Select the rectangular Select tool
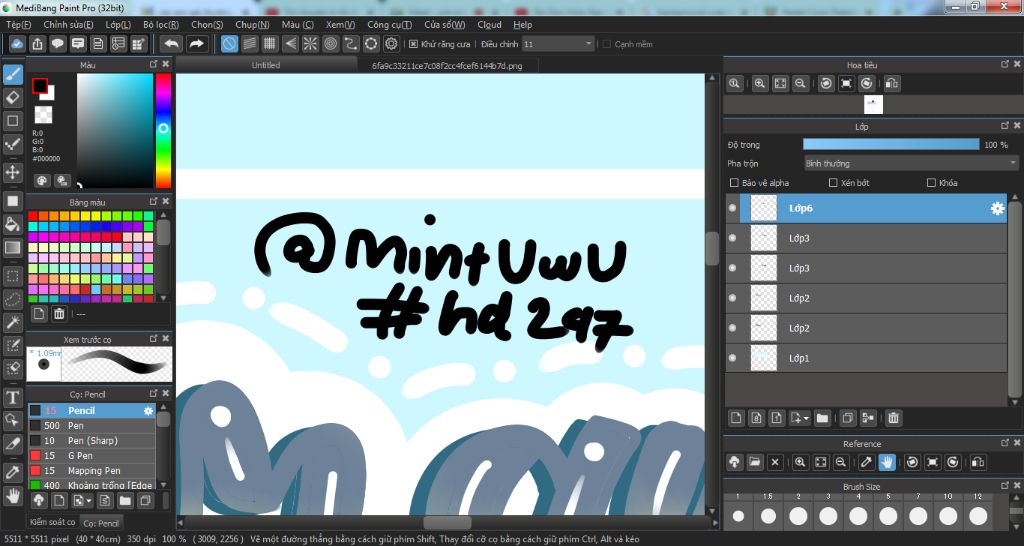This screenshot has height=546, width=1024. pos(12,276)
